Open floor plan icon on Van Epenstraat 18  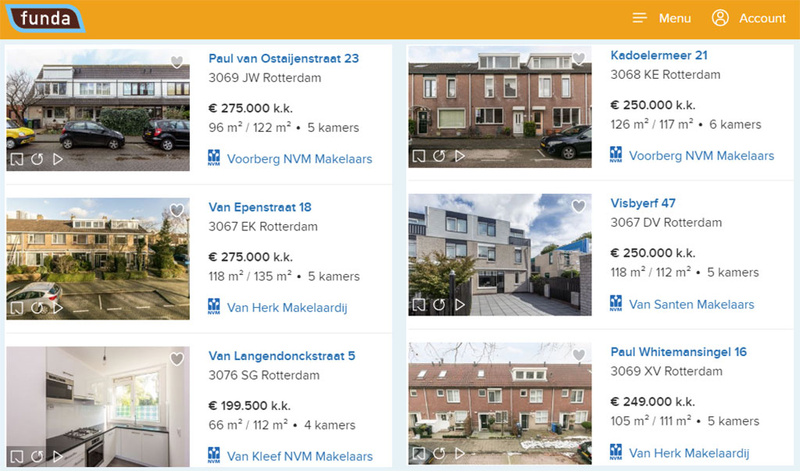17,307
